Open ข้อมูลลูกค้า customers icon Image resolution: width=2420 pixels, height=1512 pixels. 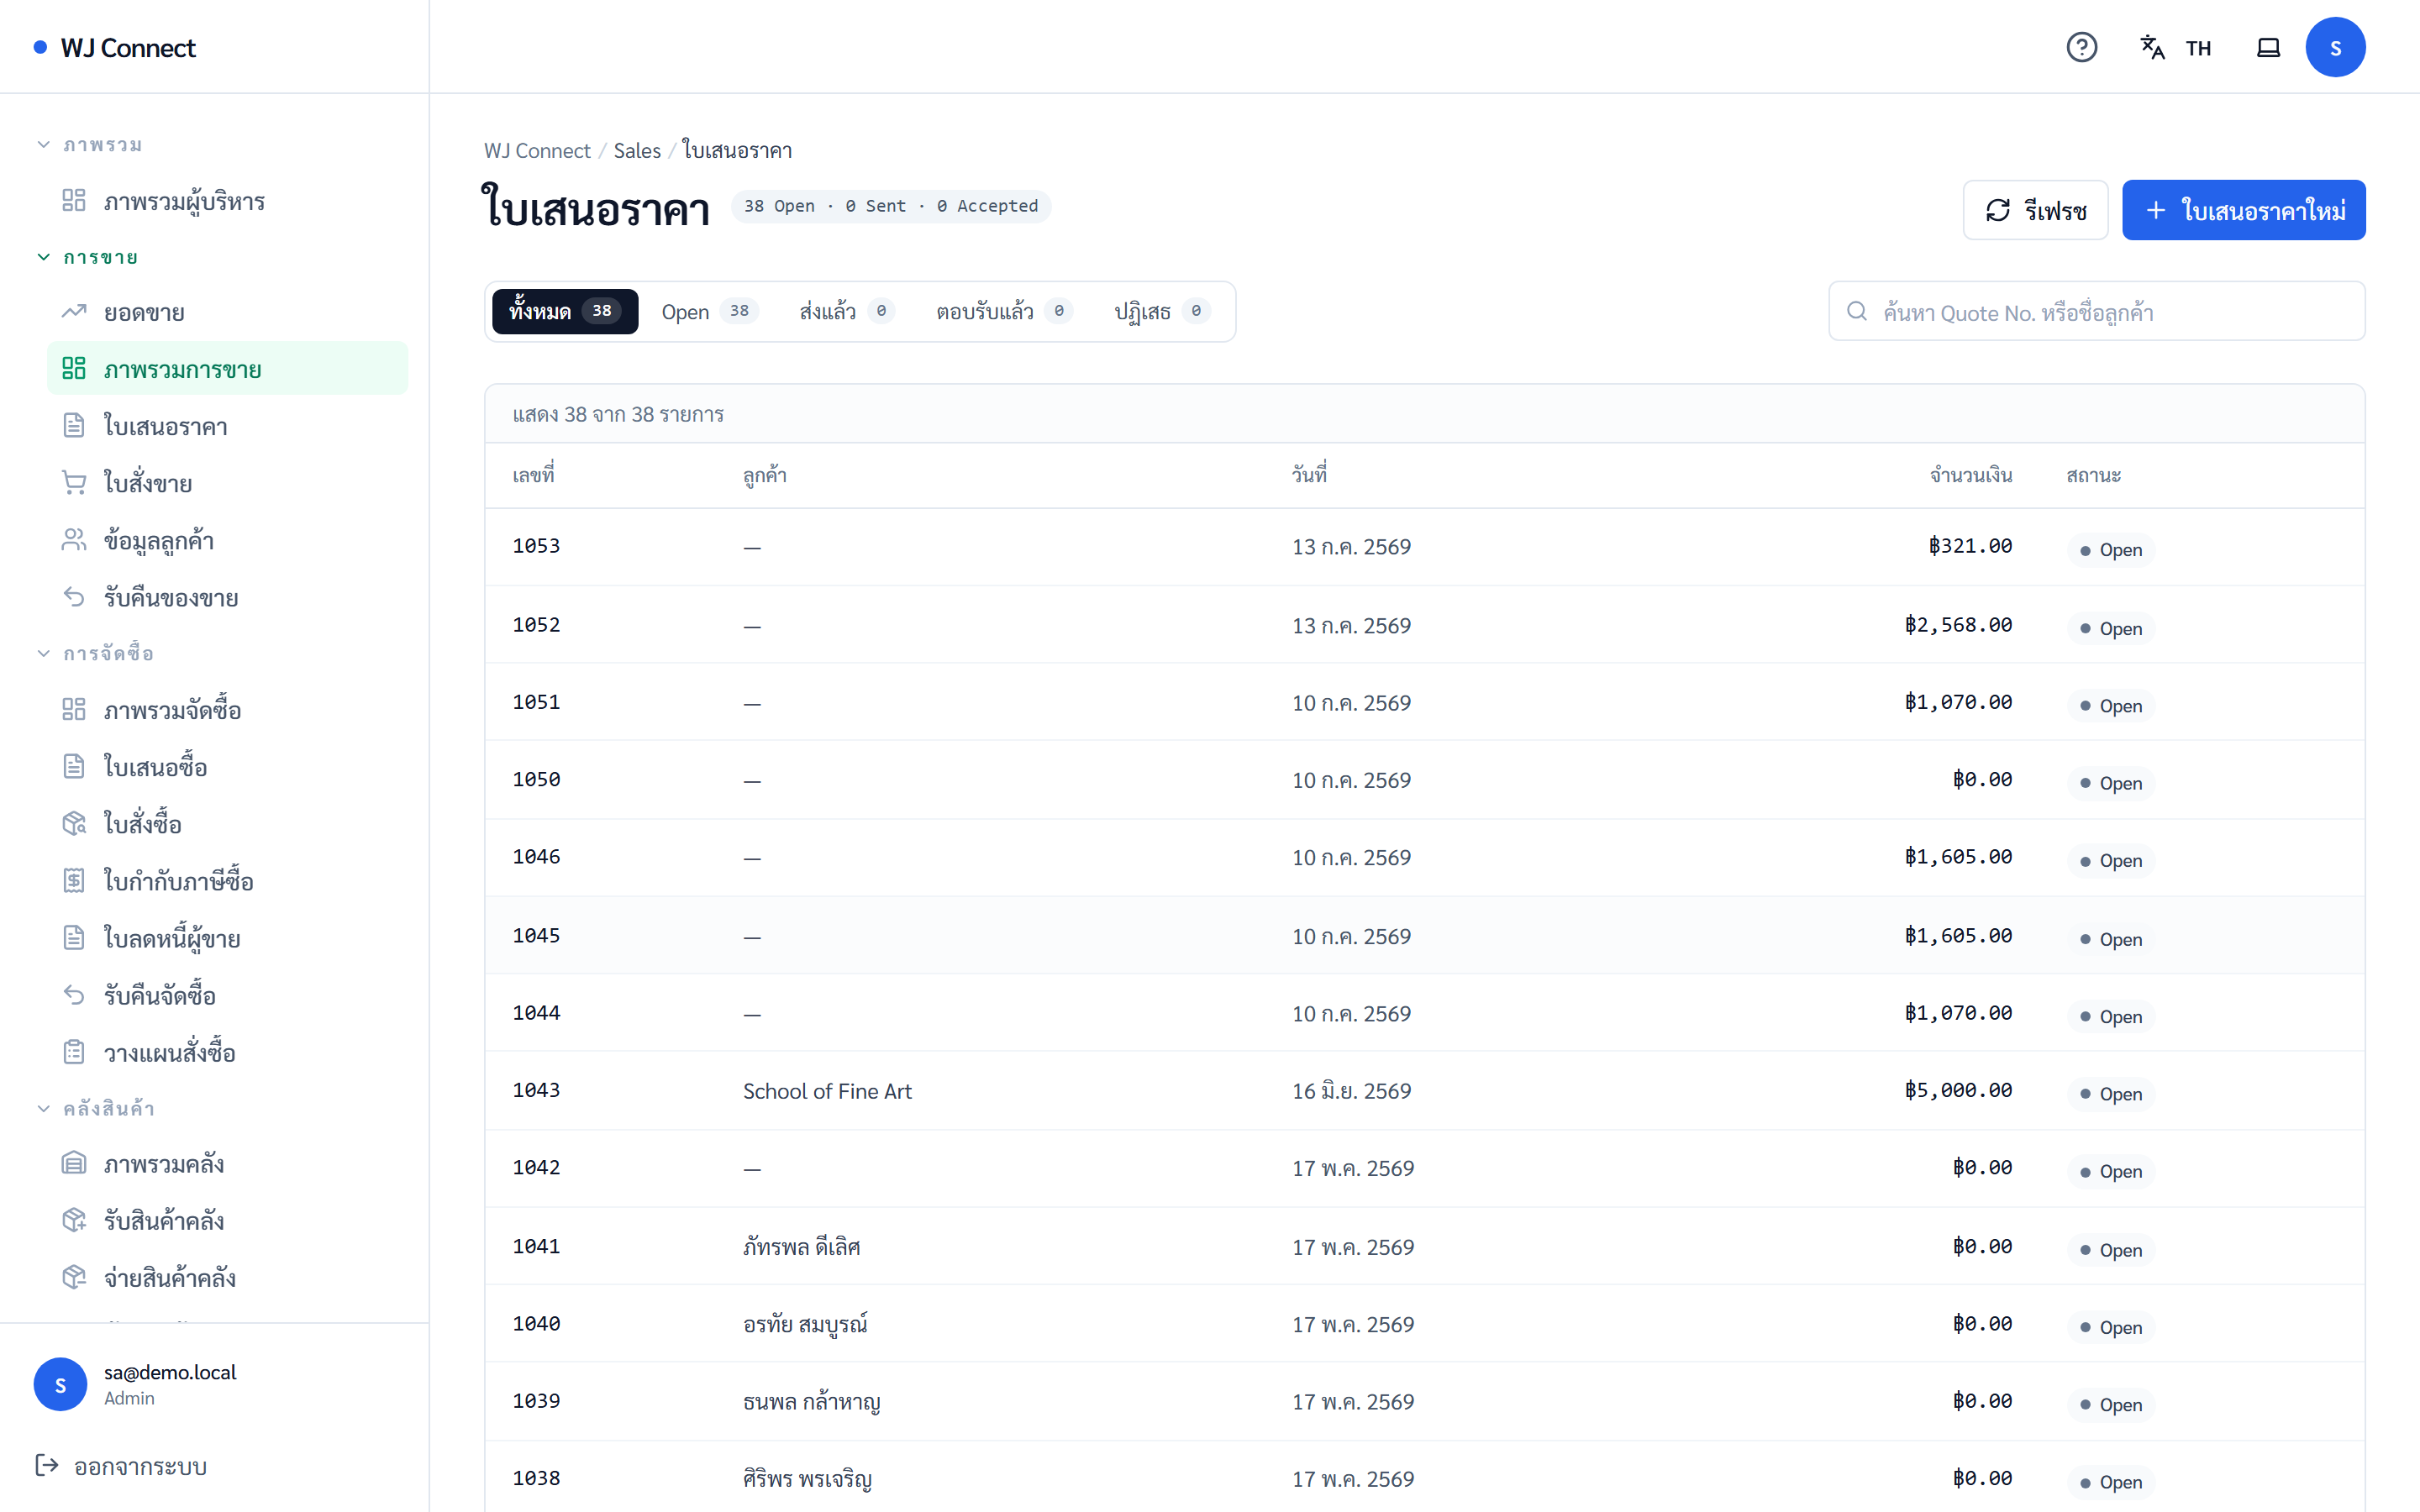[x=228, y=540]
